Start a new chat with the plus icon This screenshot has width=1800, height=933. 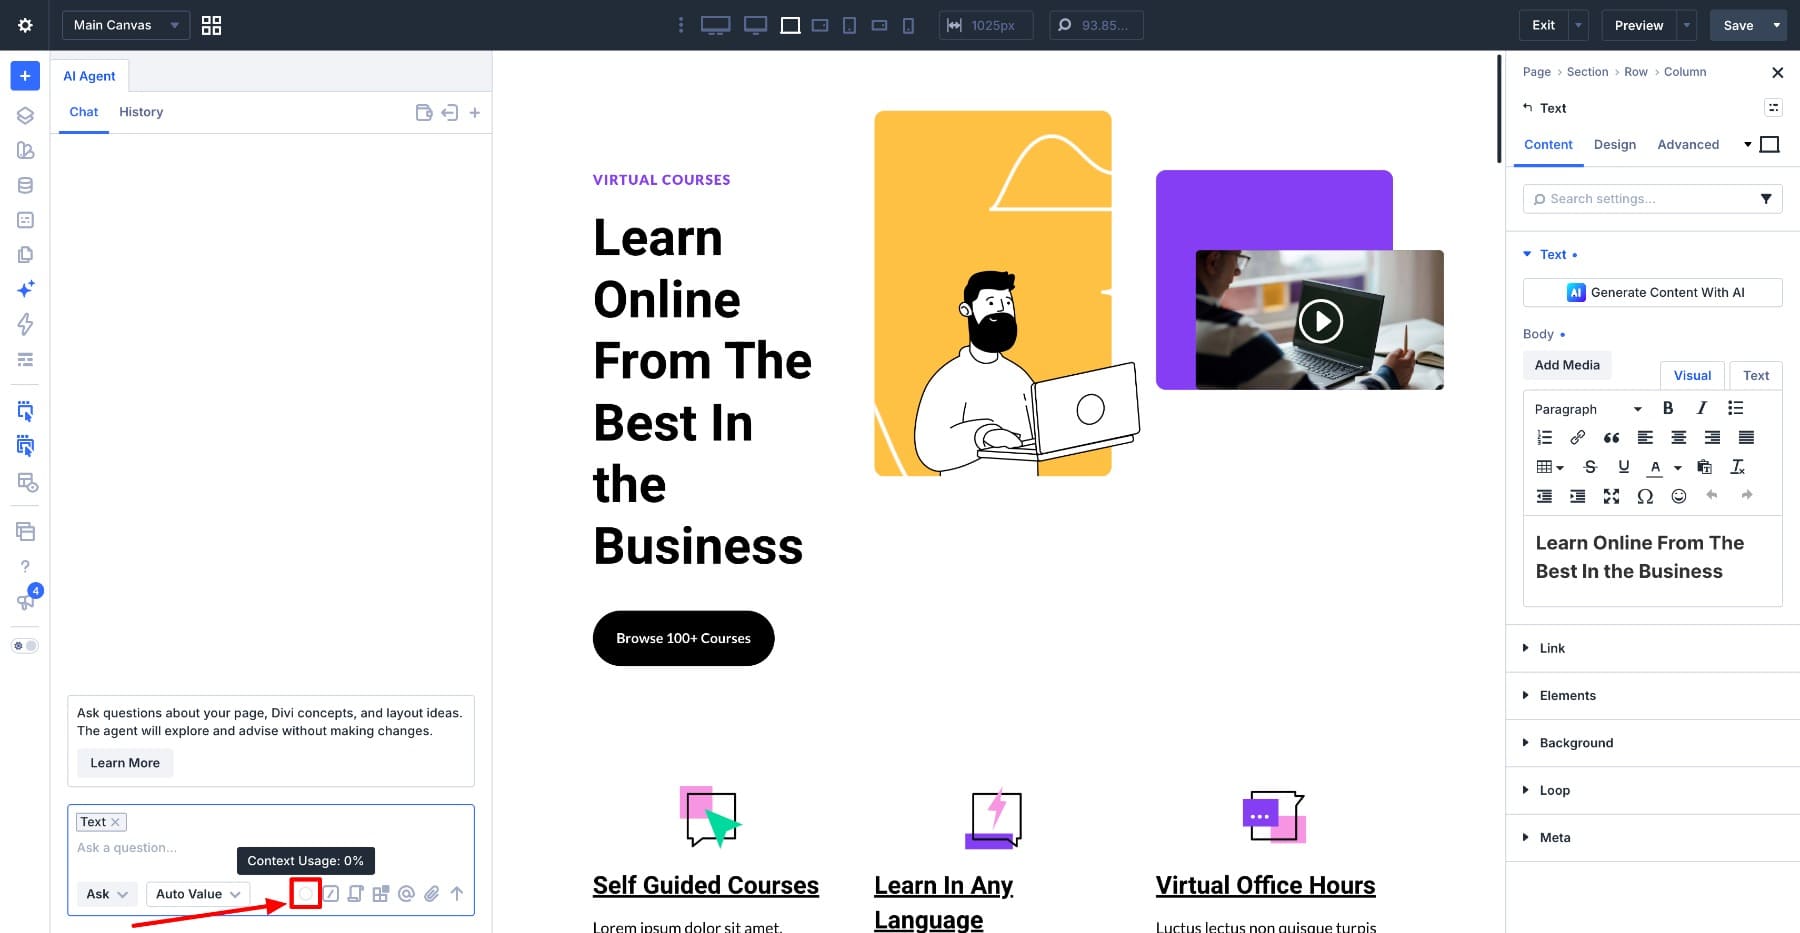tap(475, 113)
